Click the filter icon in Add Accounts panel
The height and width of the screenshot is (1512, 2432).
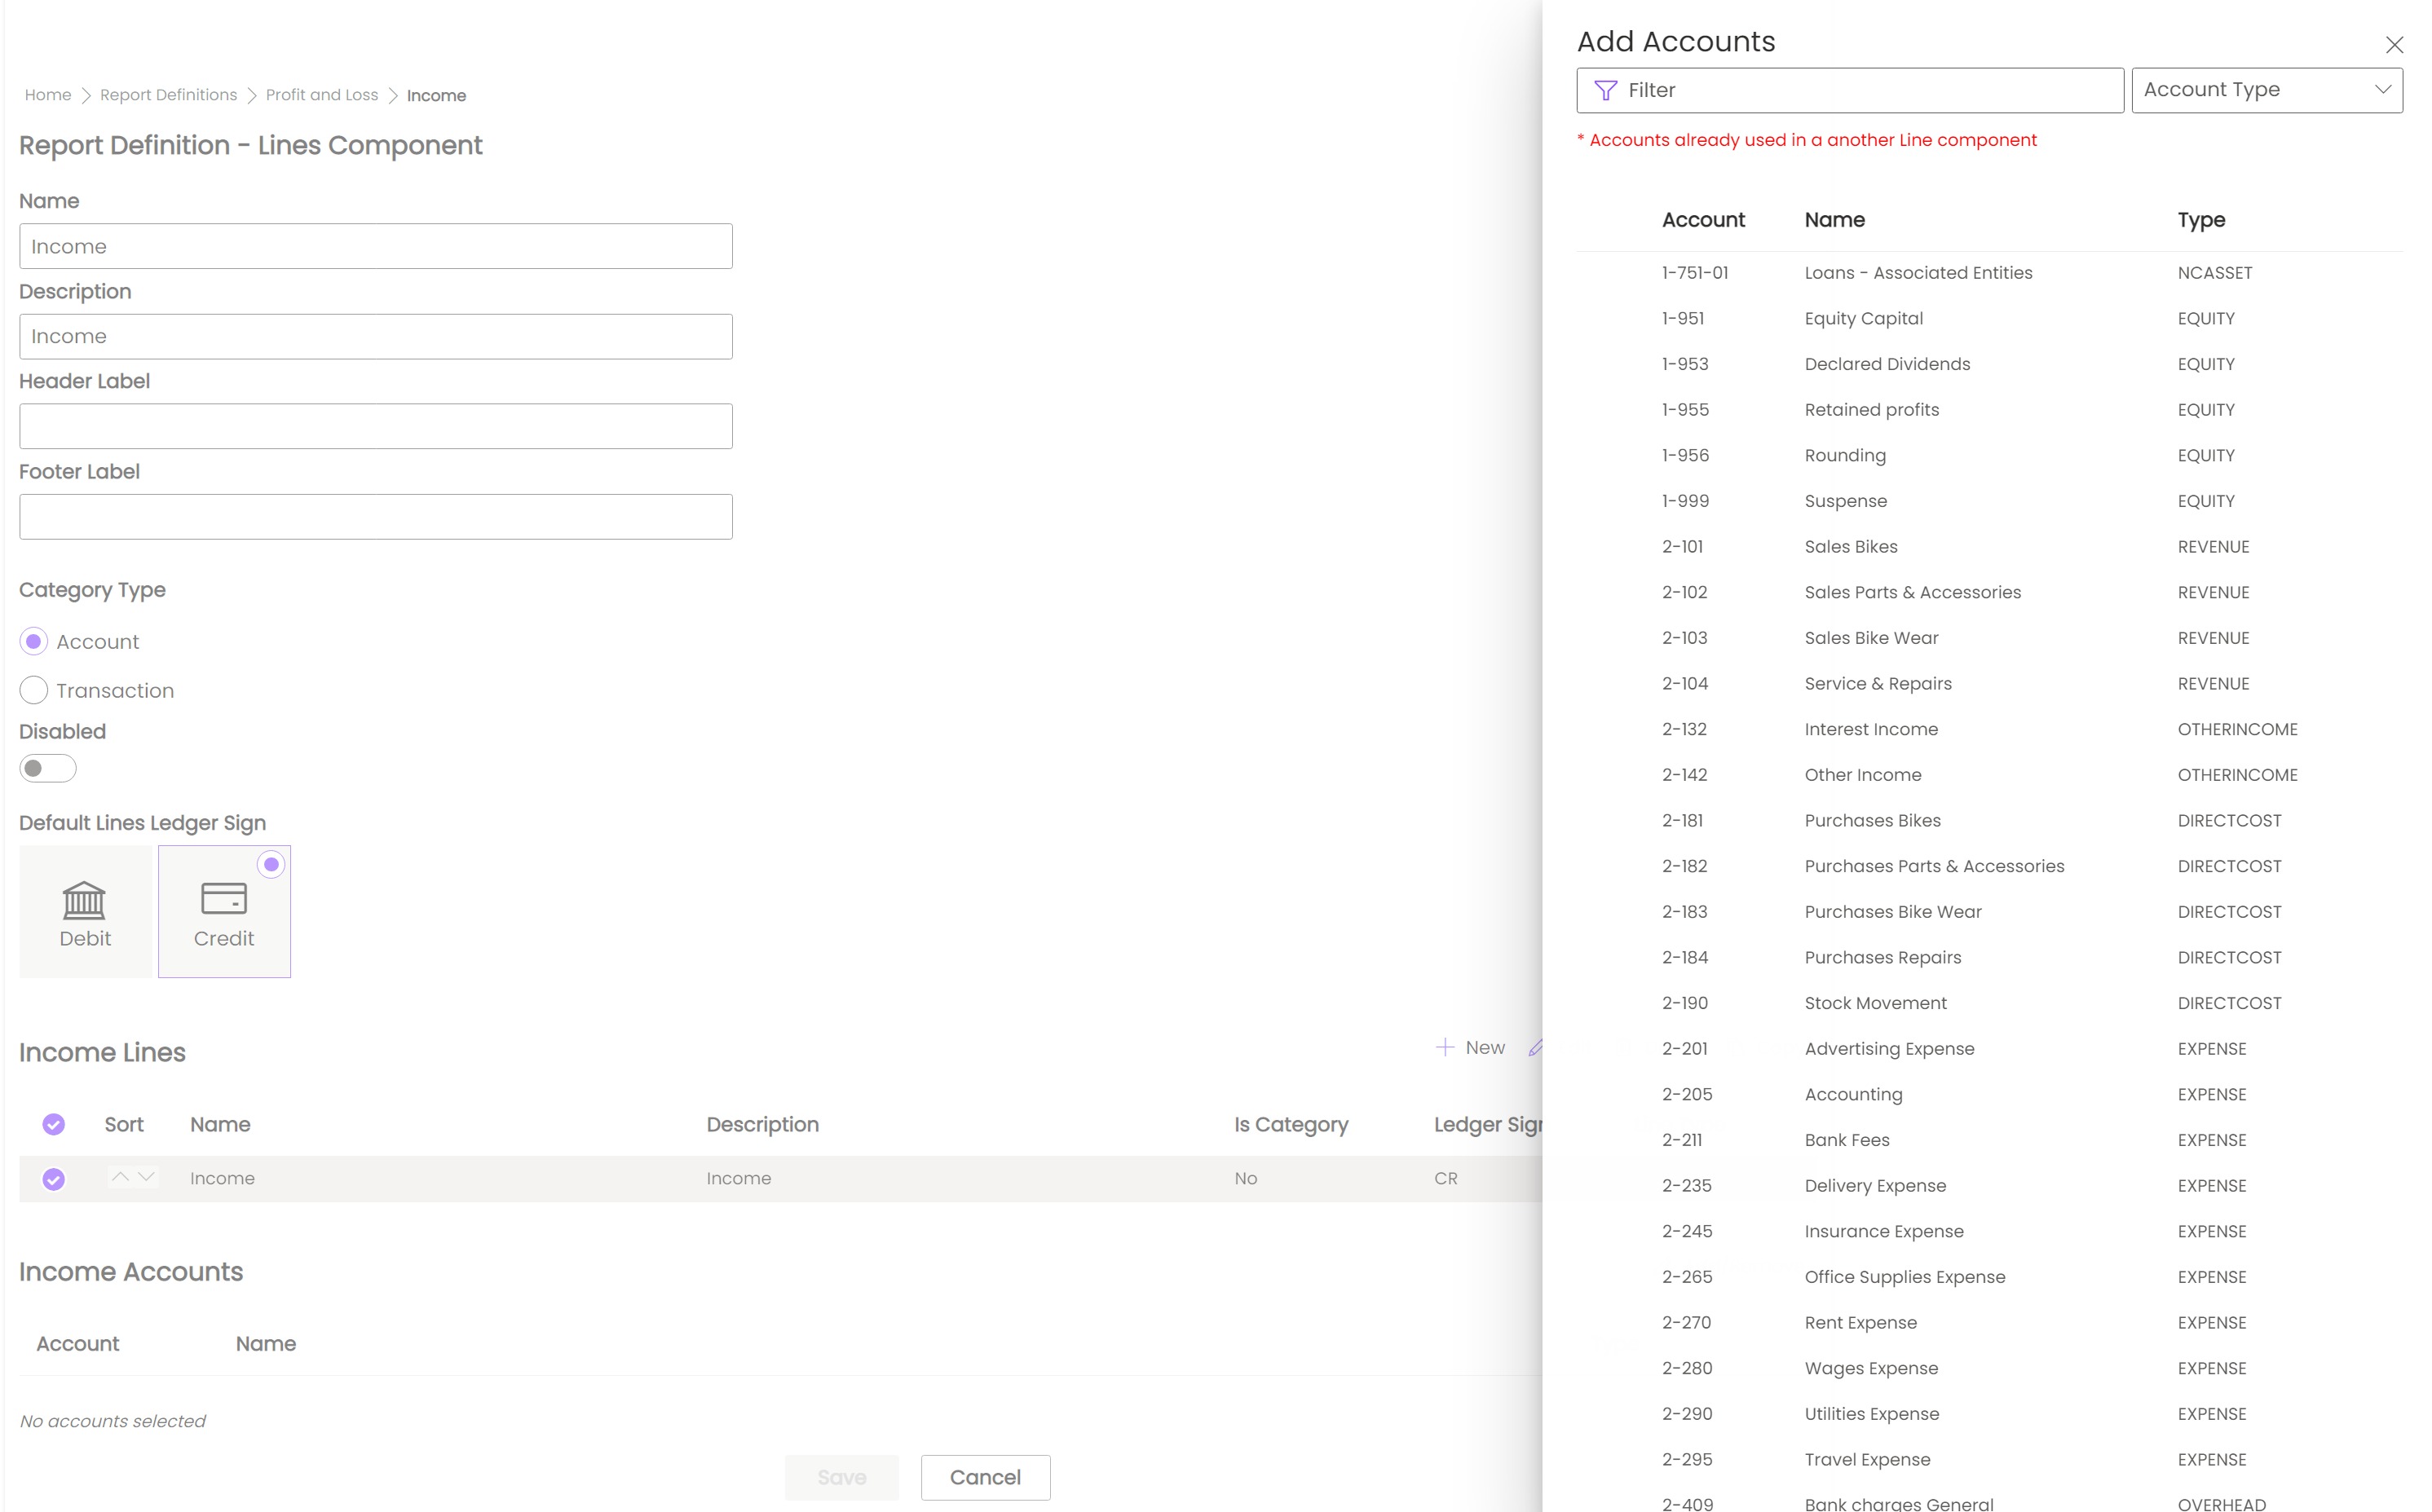[1604, 89]
